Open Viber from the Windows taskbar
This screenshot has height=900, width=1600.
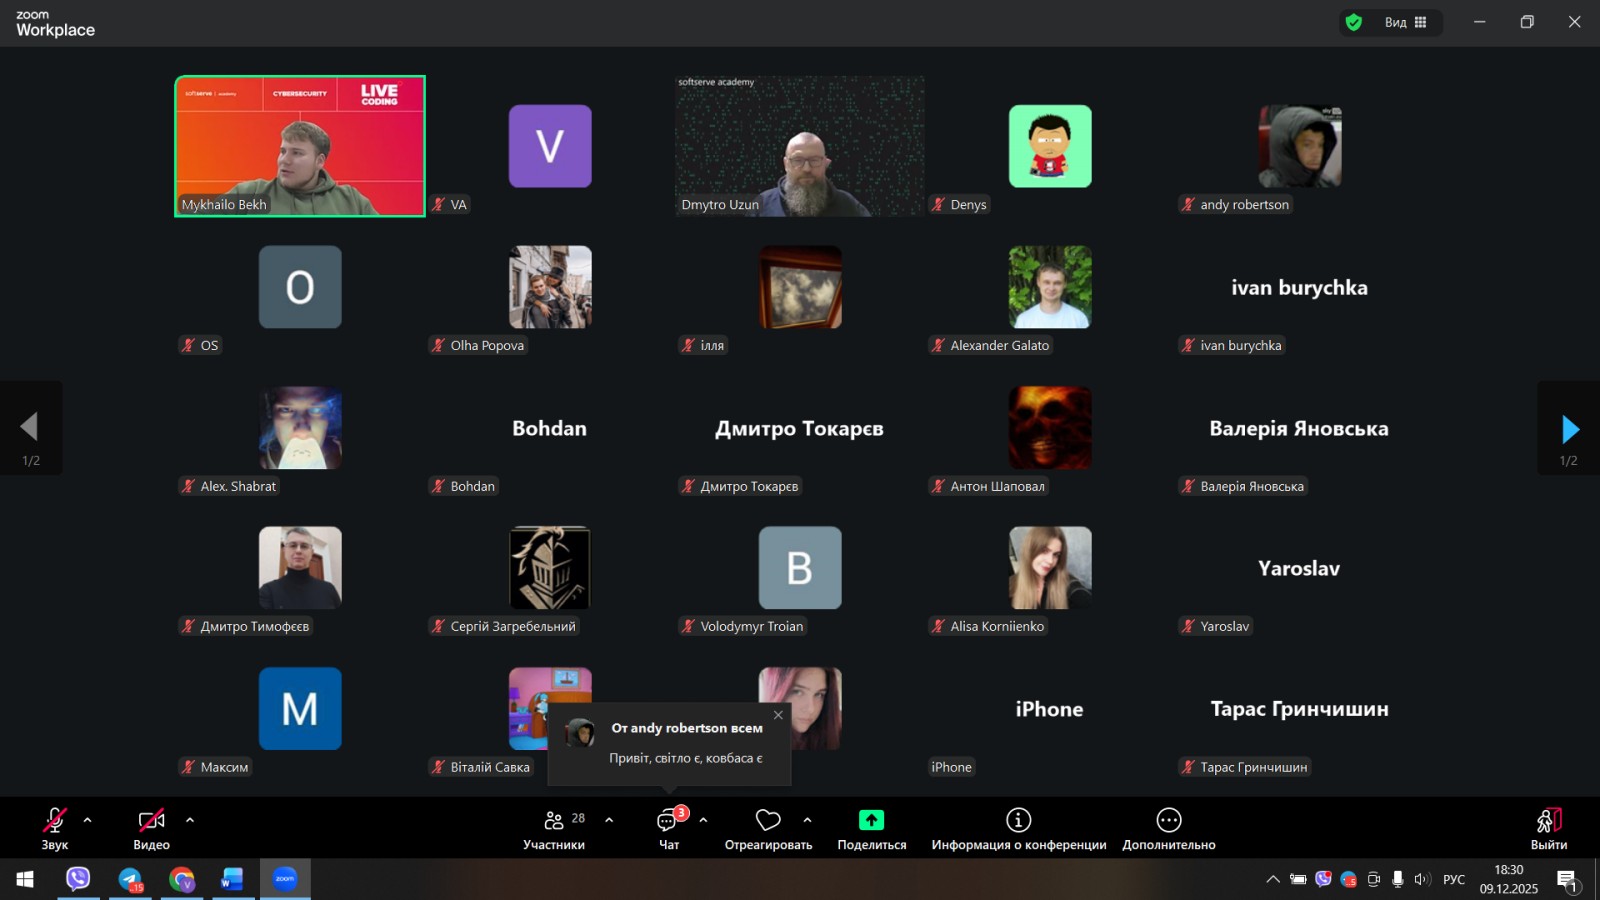pos(78,879)
